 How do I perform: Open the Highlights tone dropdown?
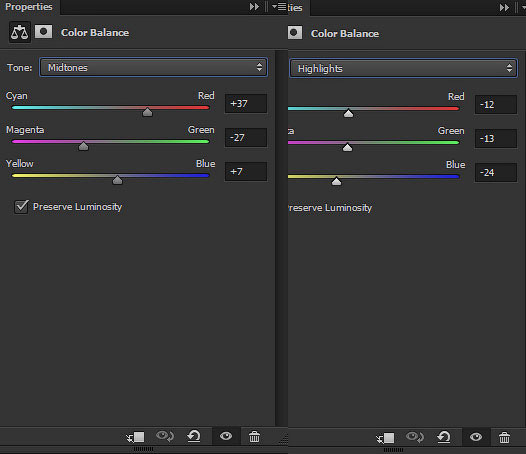pyautogui.click(x=403, y=68)
